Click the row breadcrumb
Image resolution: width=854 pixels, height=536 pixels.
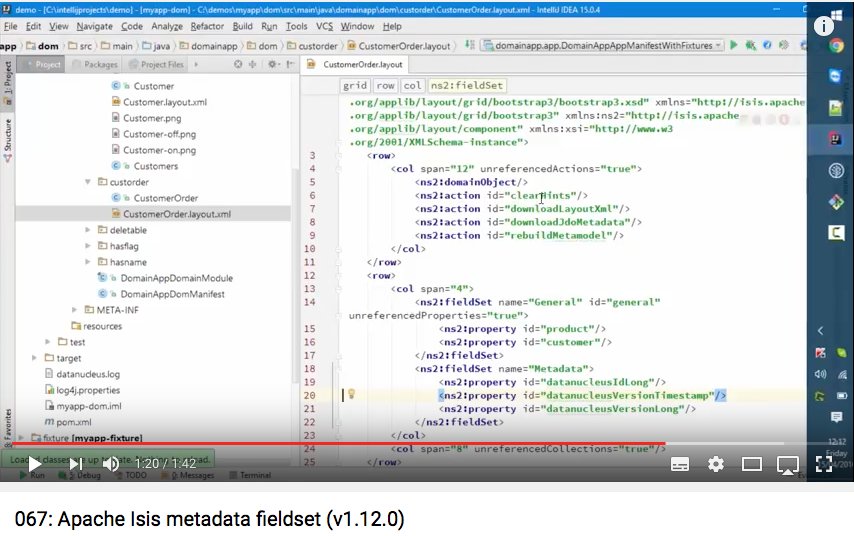point(385,86)
